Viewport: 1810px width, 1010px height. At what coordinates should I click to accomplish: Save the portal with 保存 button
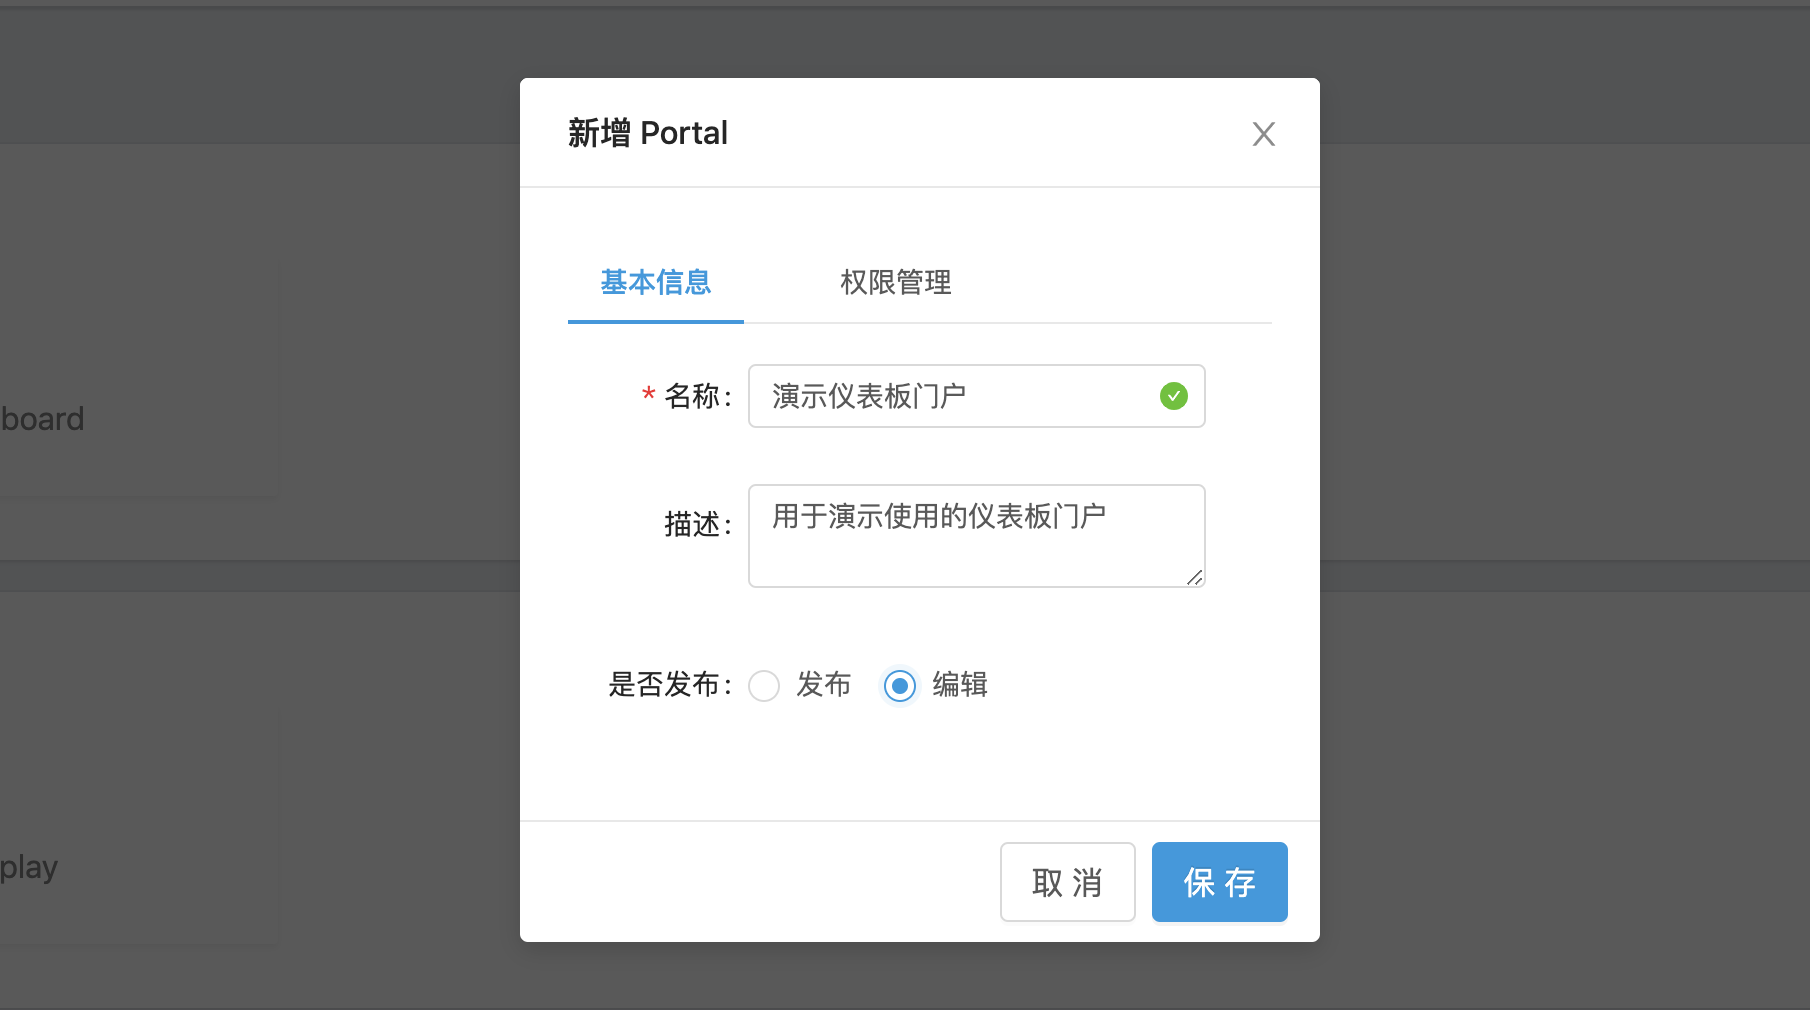point(1219,882)
